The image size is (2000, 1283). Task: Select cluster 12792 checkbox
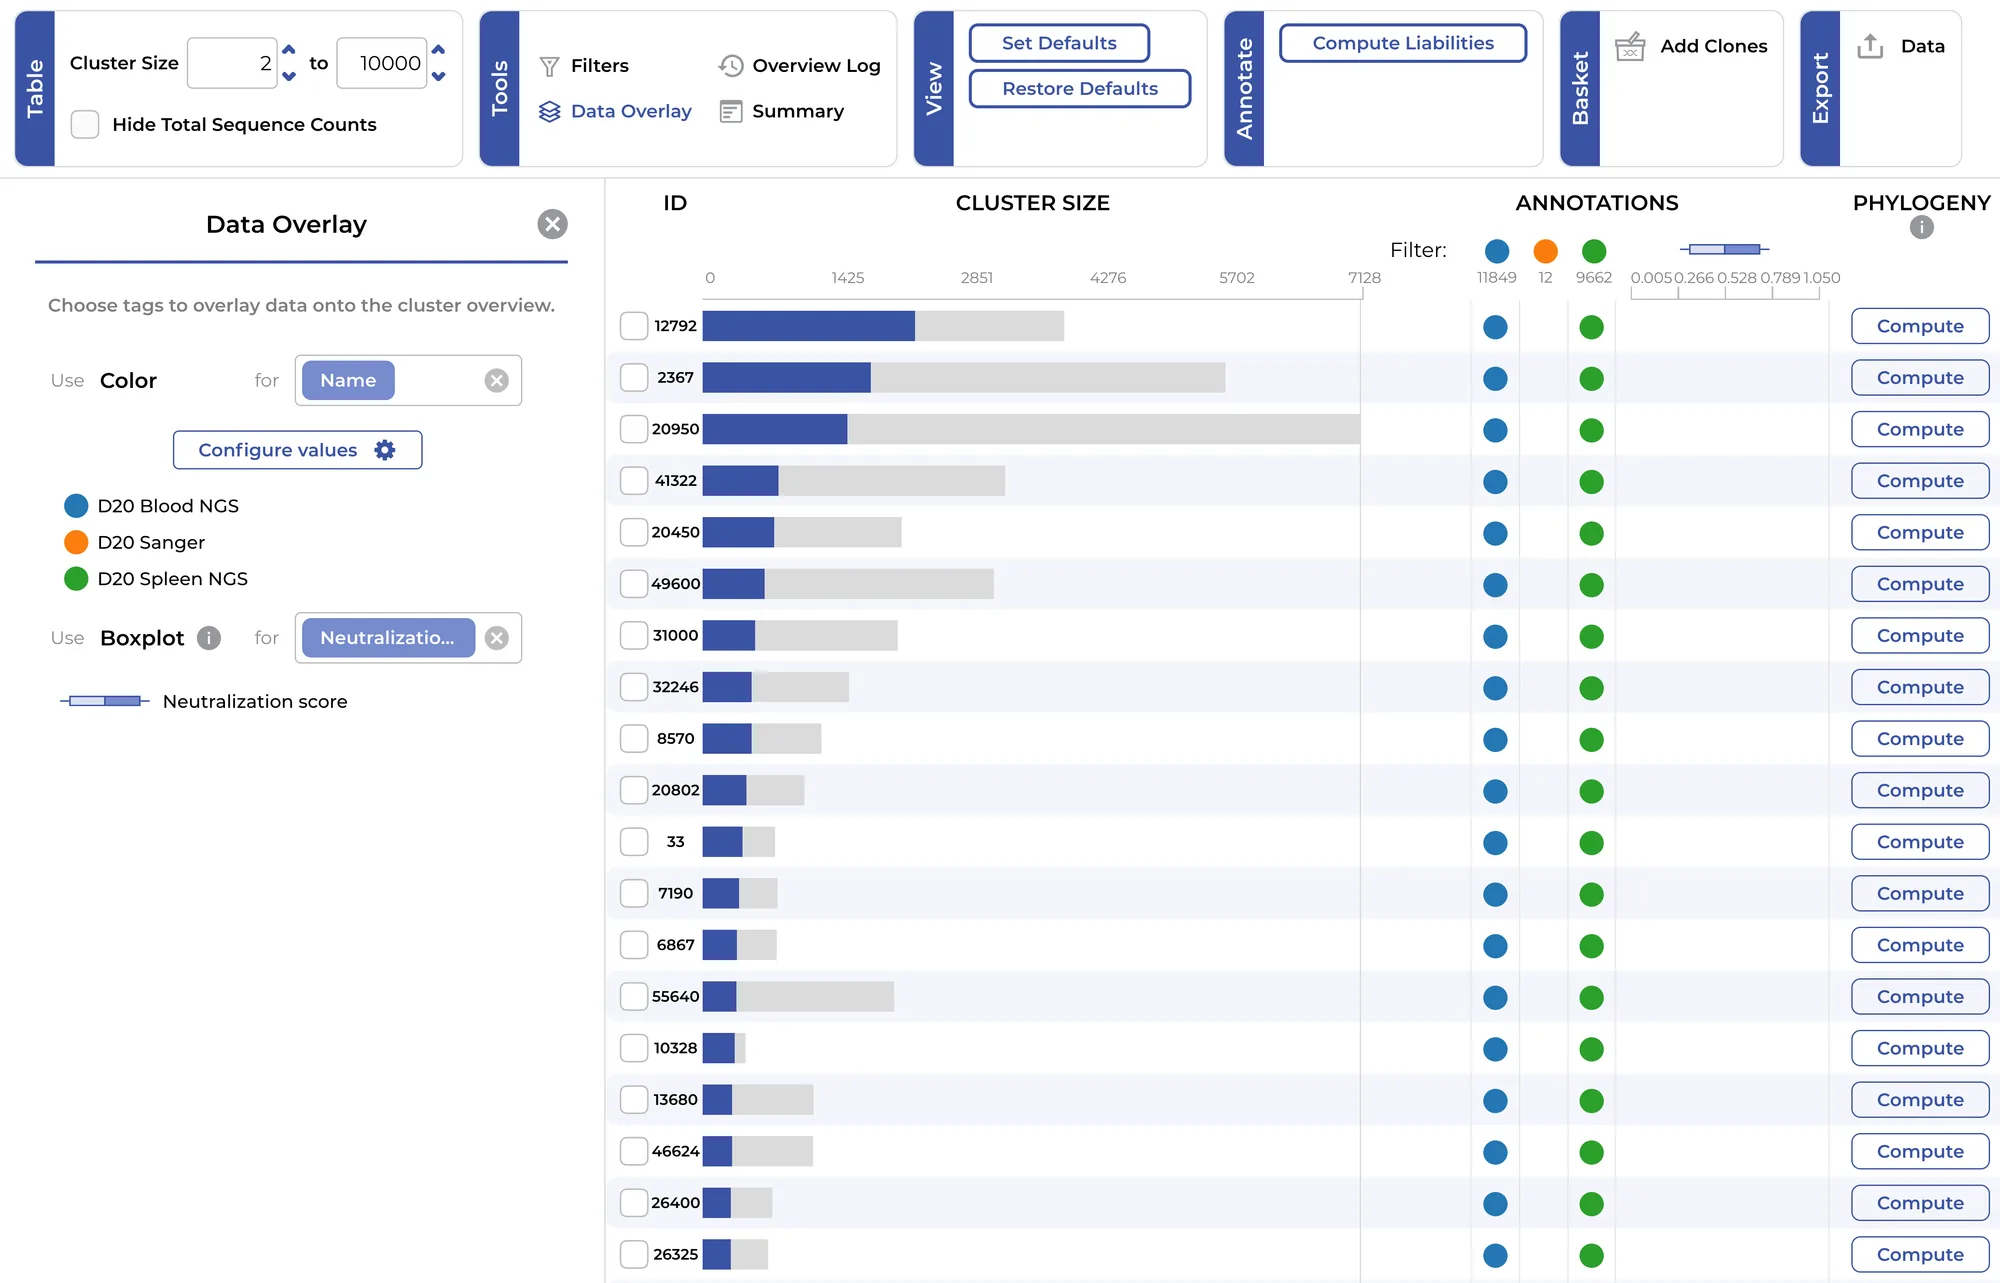(634, 326)
